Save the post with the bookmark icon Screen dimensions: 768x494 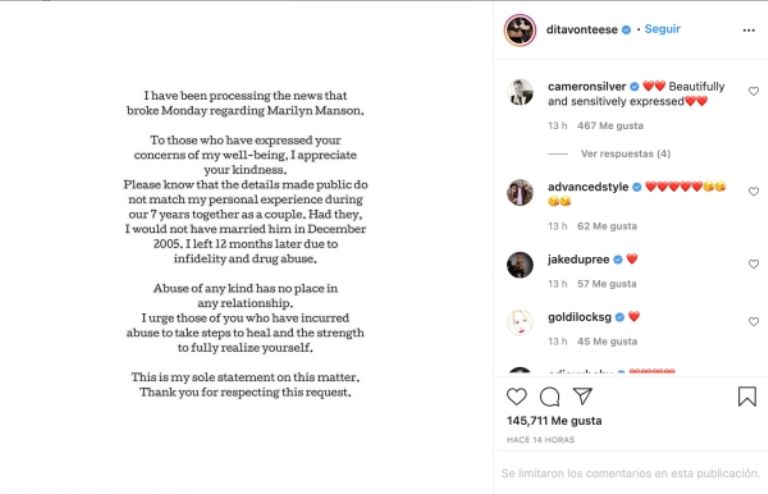pos(747,396)
